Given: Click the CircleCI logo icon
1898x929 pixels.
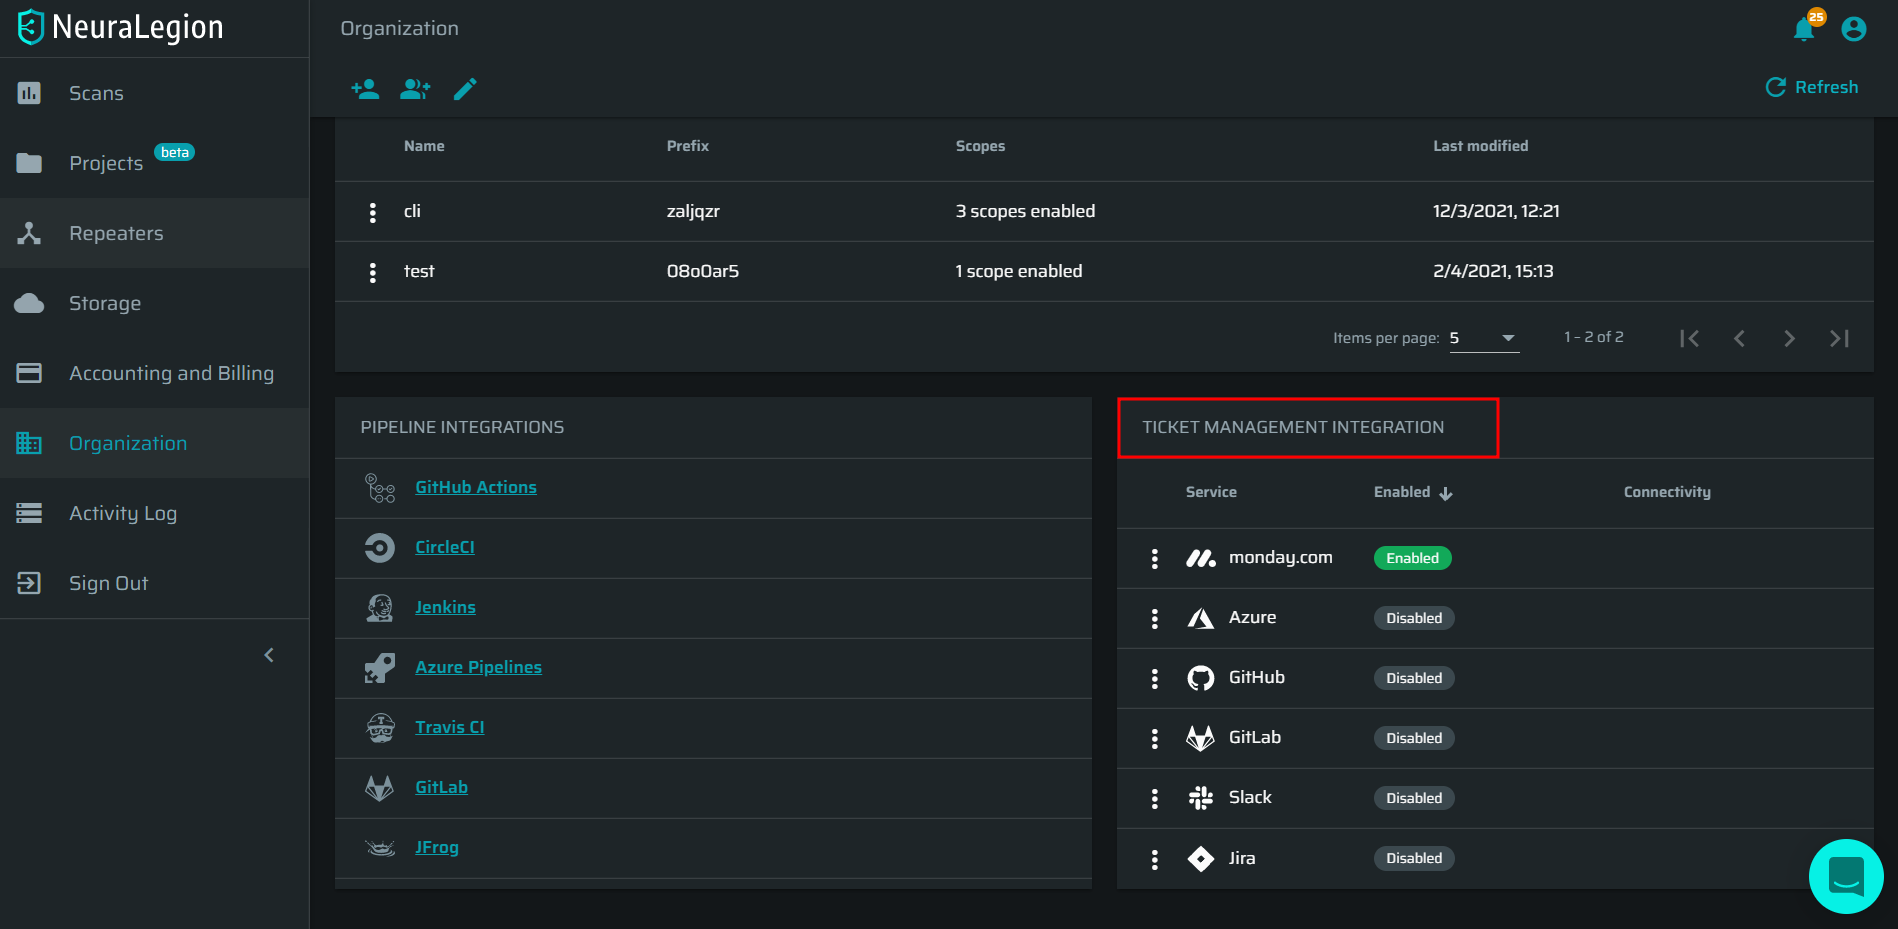Looking at the screenshot, I should pyautogui.click(x=380, y=548).
